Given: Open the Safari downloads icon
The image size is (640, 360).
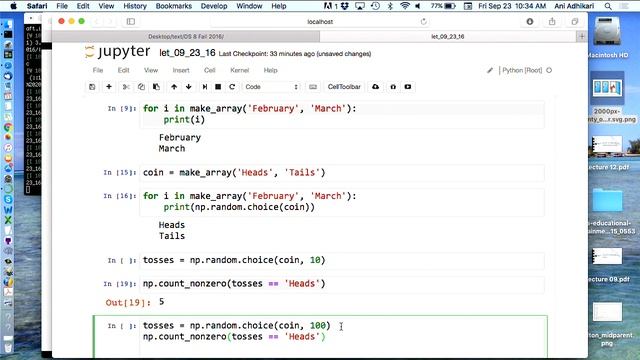Looking at the screenshot, I should 530,22.
